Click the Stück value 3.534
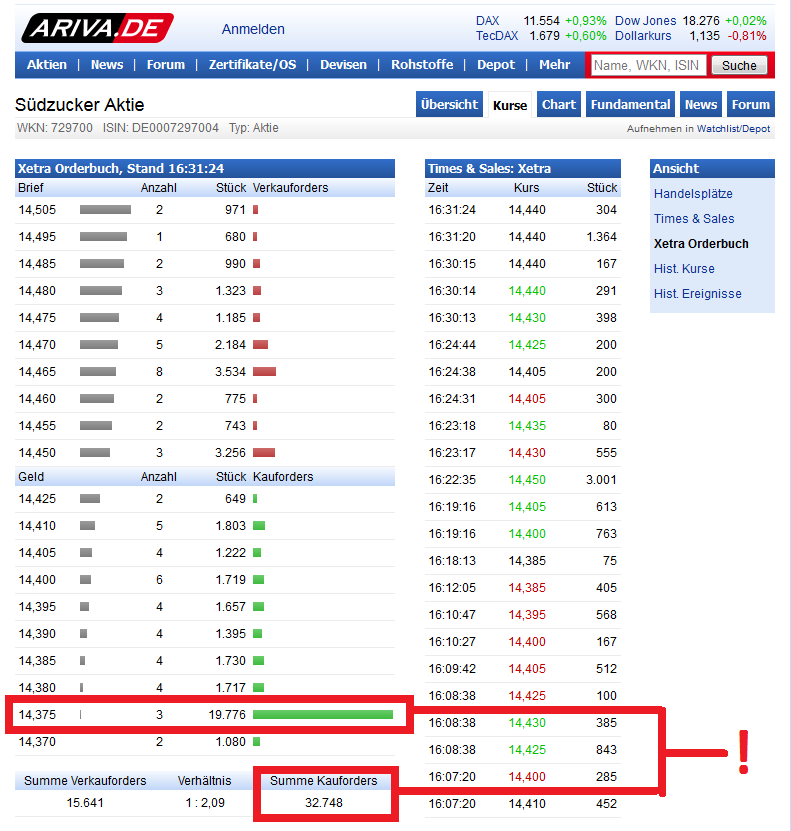The width and height of the screenshot is (791, 831). [x=230, y=372]
